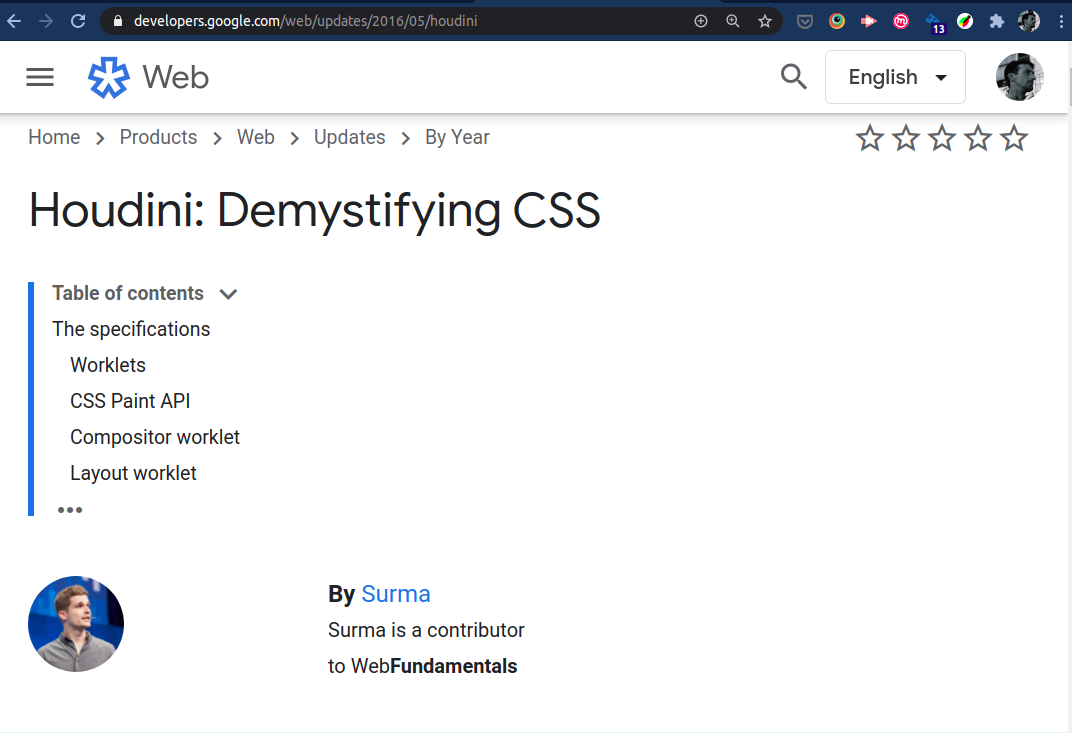
Task: Jump to Layout worklet section
Action: pyautogui.click(x=133, y=473)
